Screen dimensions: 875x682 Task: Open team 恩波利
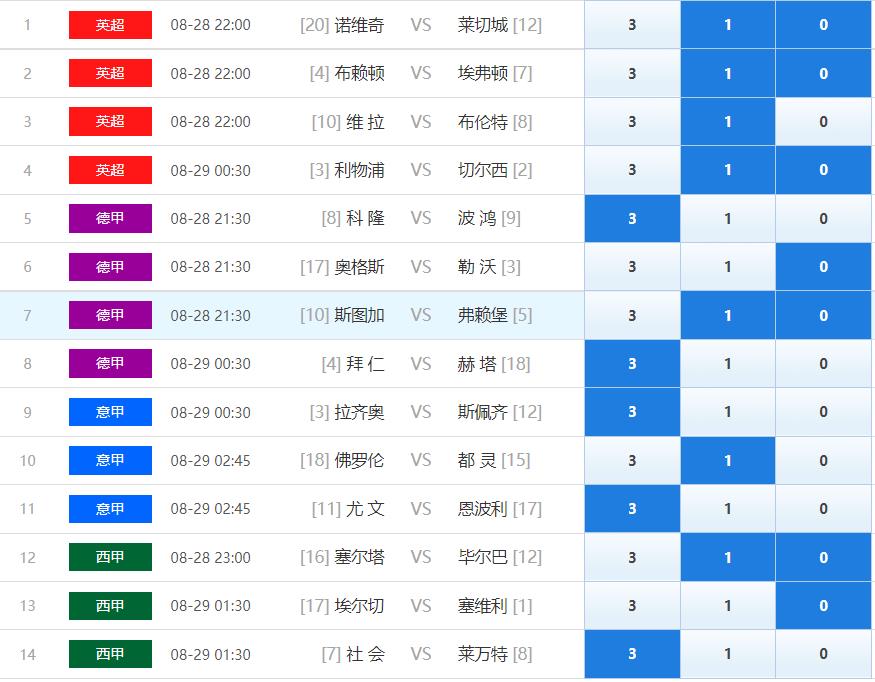click(483, 509)
